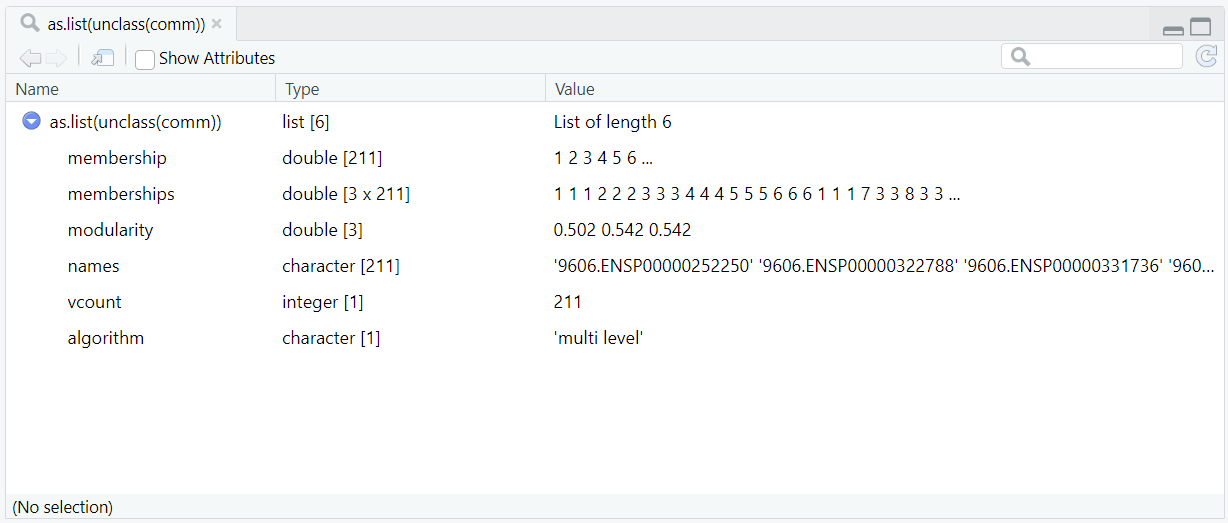Select the membership row

click(x=117, y=158)
